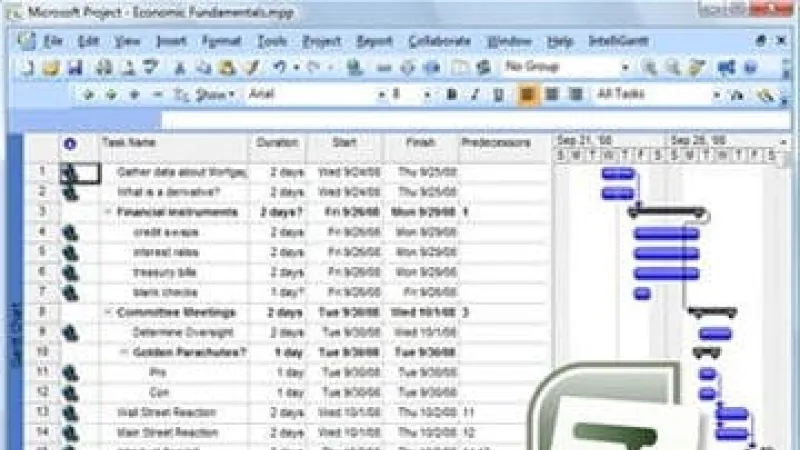Launch the Gantt Chart Wizard icon
The width and height of the screenshot is (800, 450).
[765, 95]
